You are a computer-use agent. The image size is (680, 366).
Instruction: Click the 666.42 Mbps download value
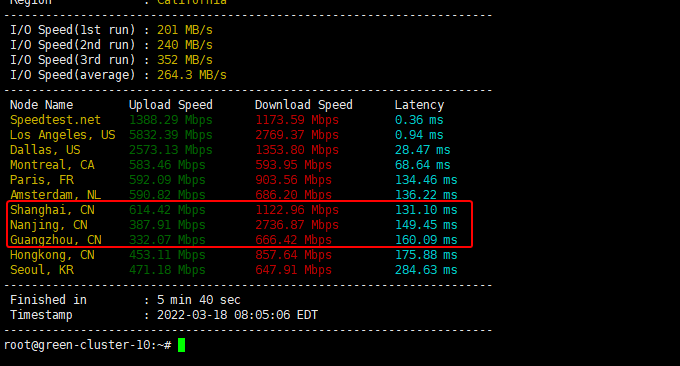tap(294, 240)
